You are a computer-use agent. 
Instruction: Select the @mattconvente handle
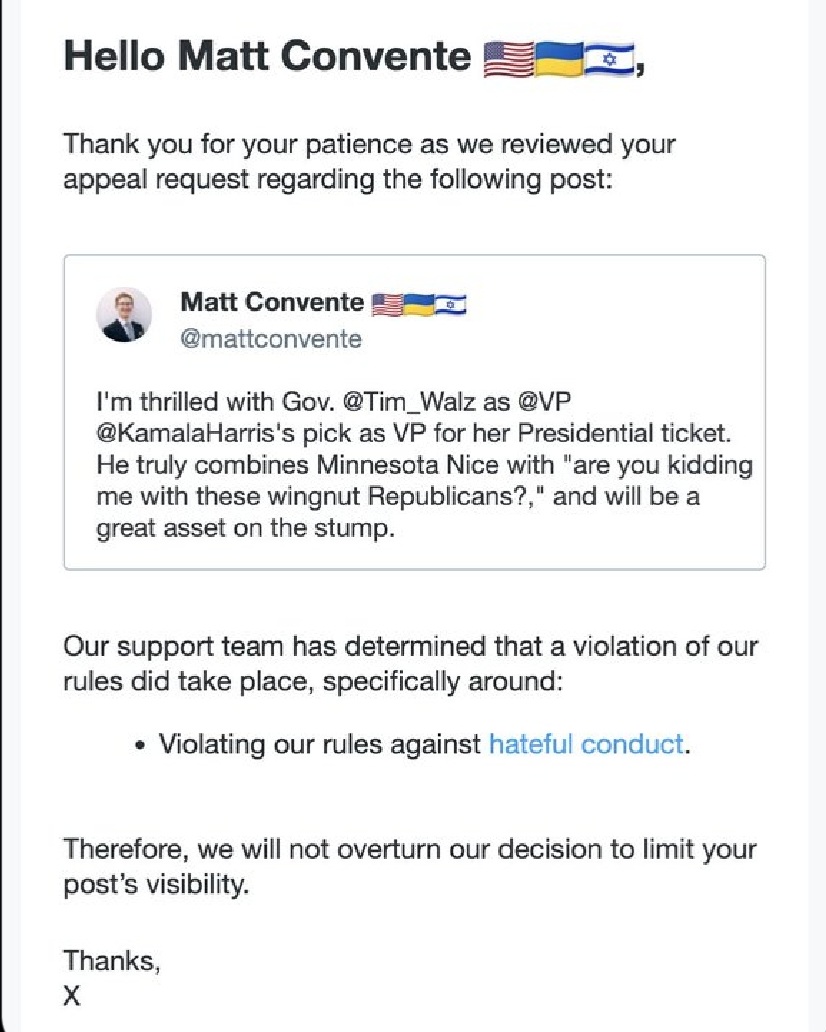coord(271,339)
